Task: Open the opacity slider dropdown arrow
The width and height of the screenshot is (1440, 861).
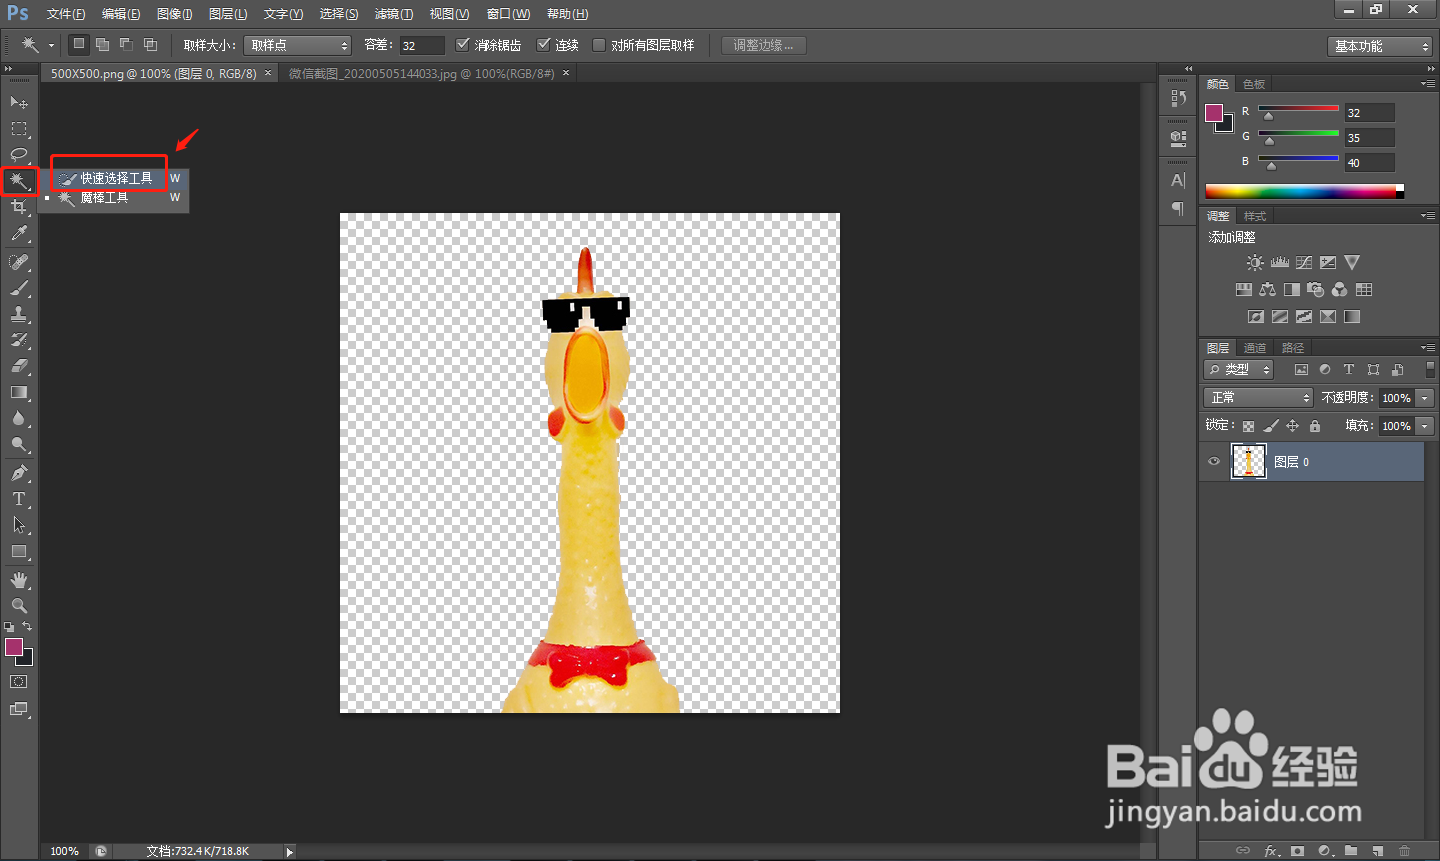Action: point(1425,398)
